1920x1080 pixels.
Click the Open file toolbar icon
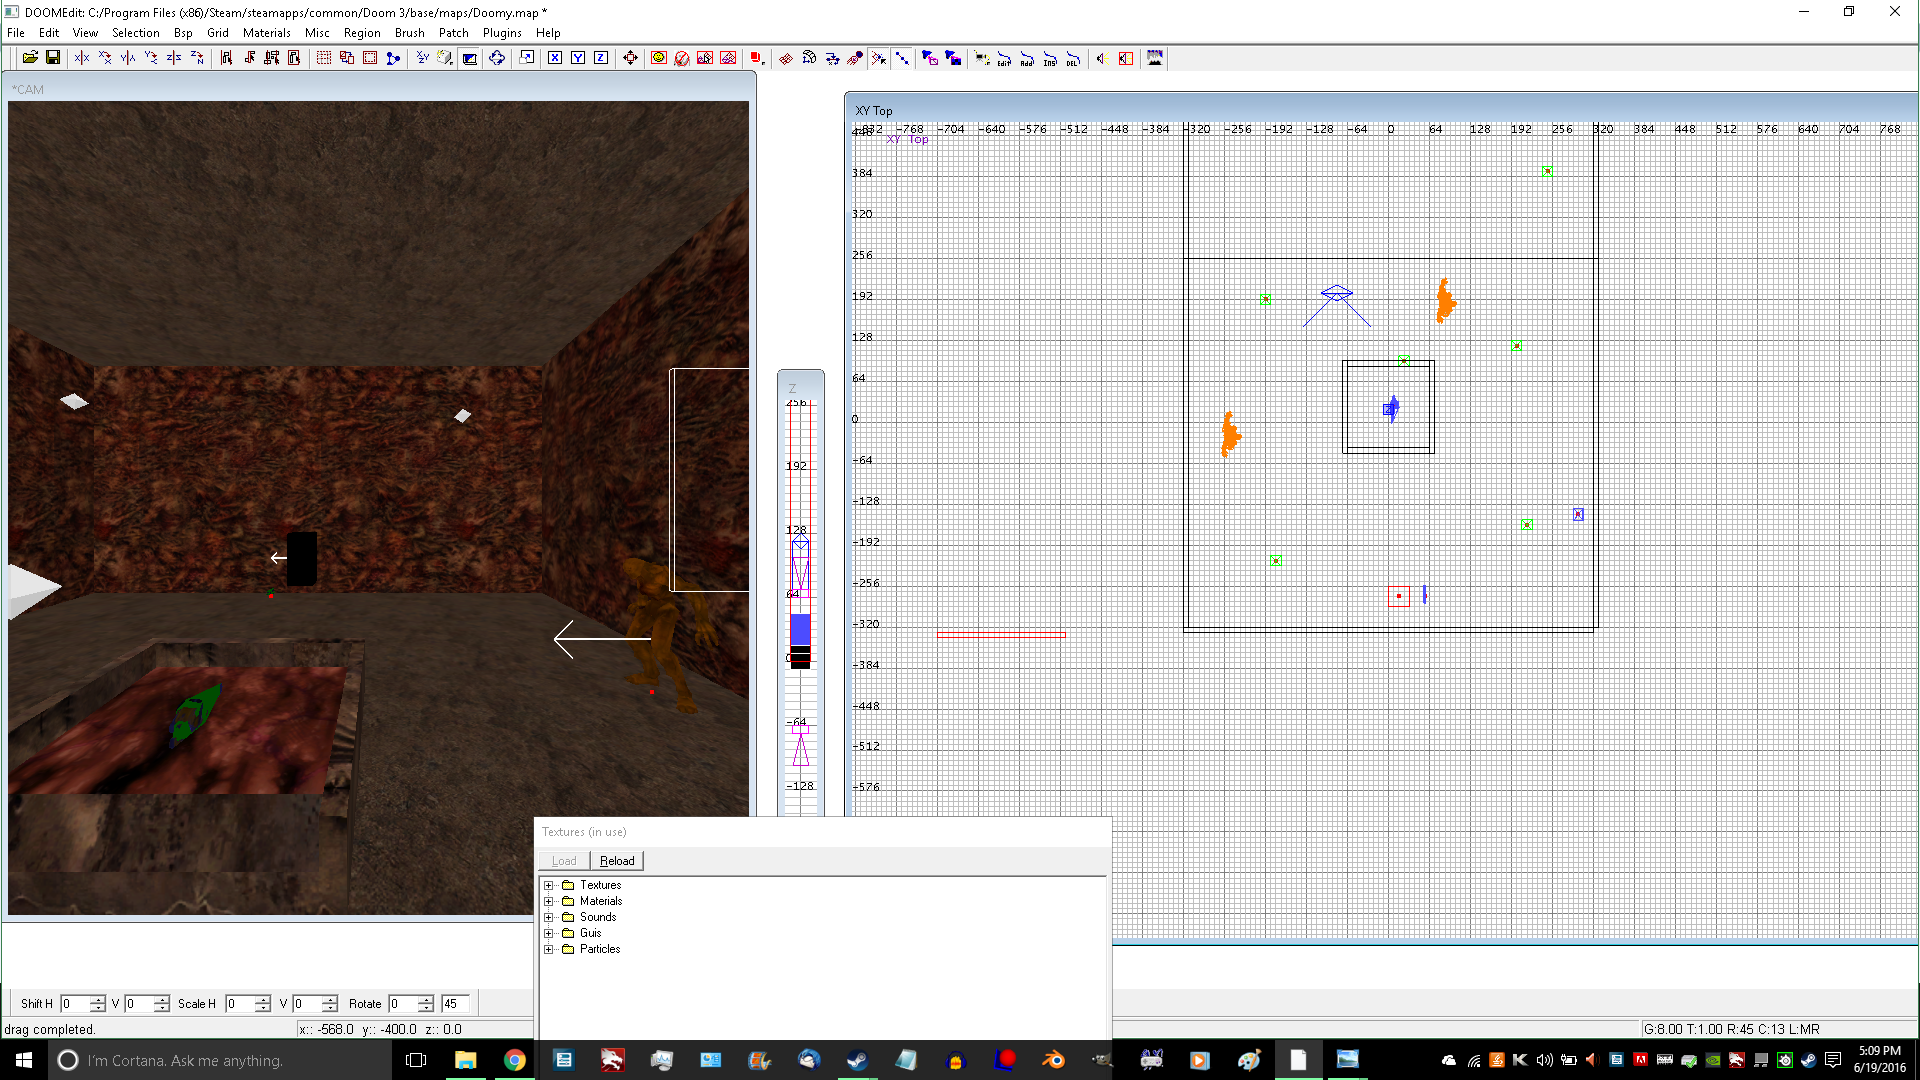click(30, 58)
